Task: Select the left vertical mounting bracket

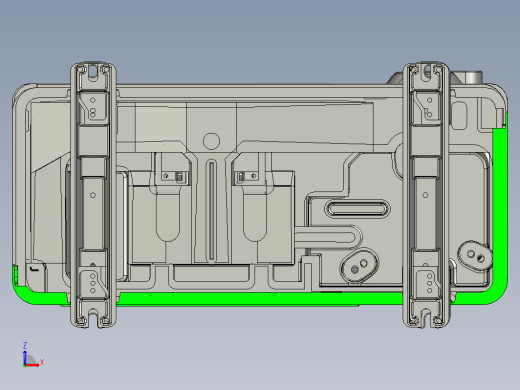Action: click(93, 195)
